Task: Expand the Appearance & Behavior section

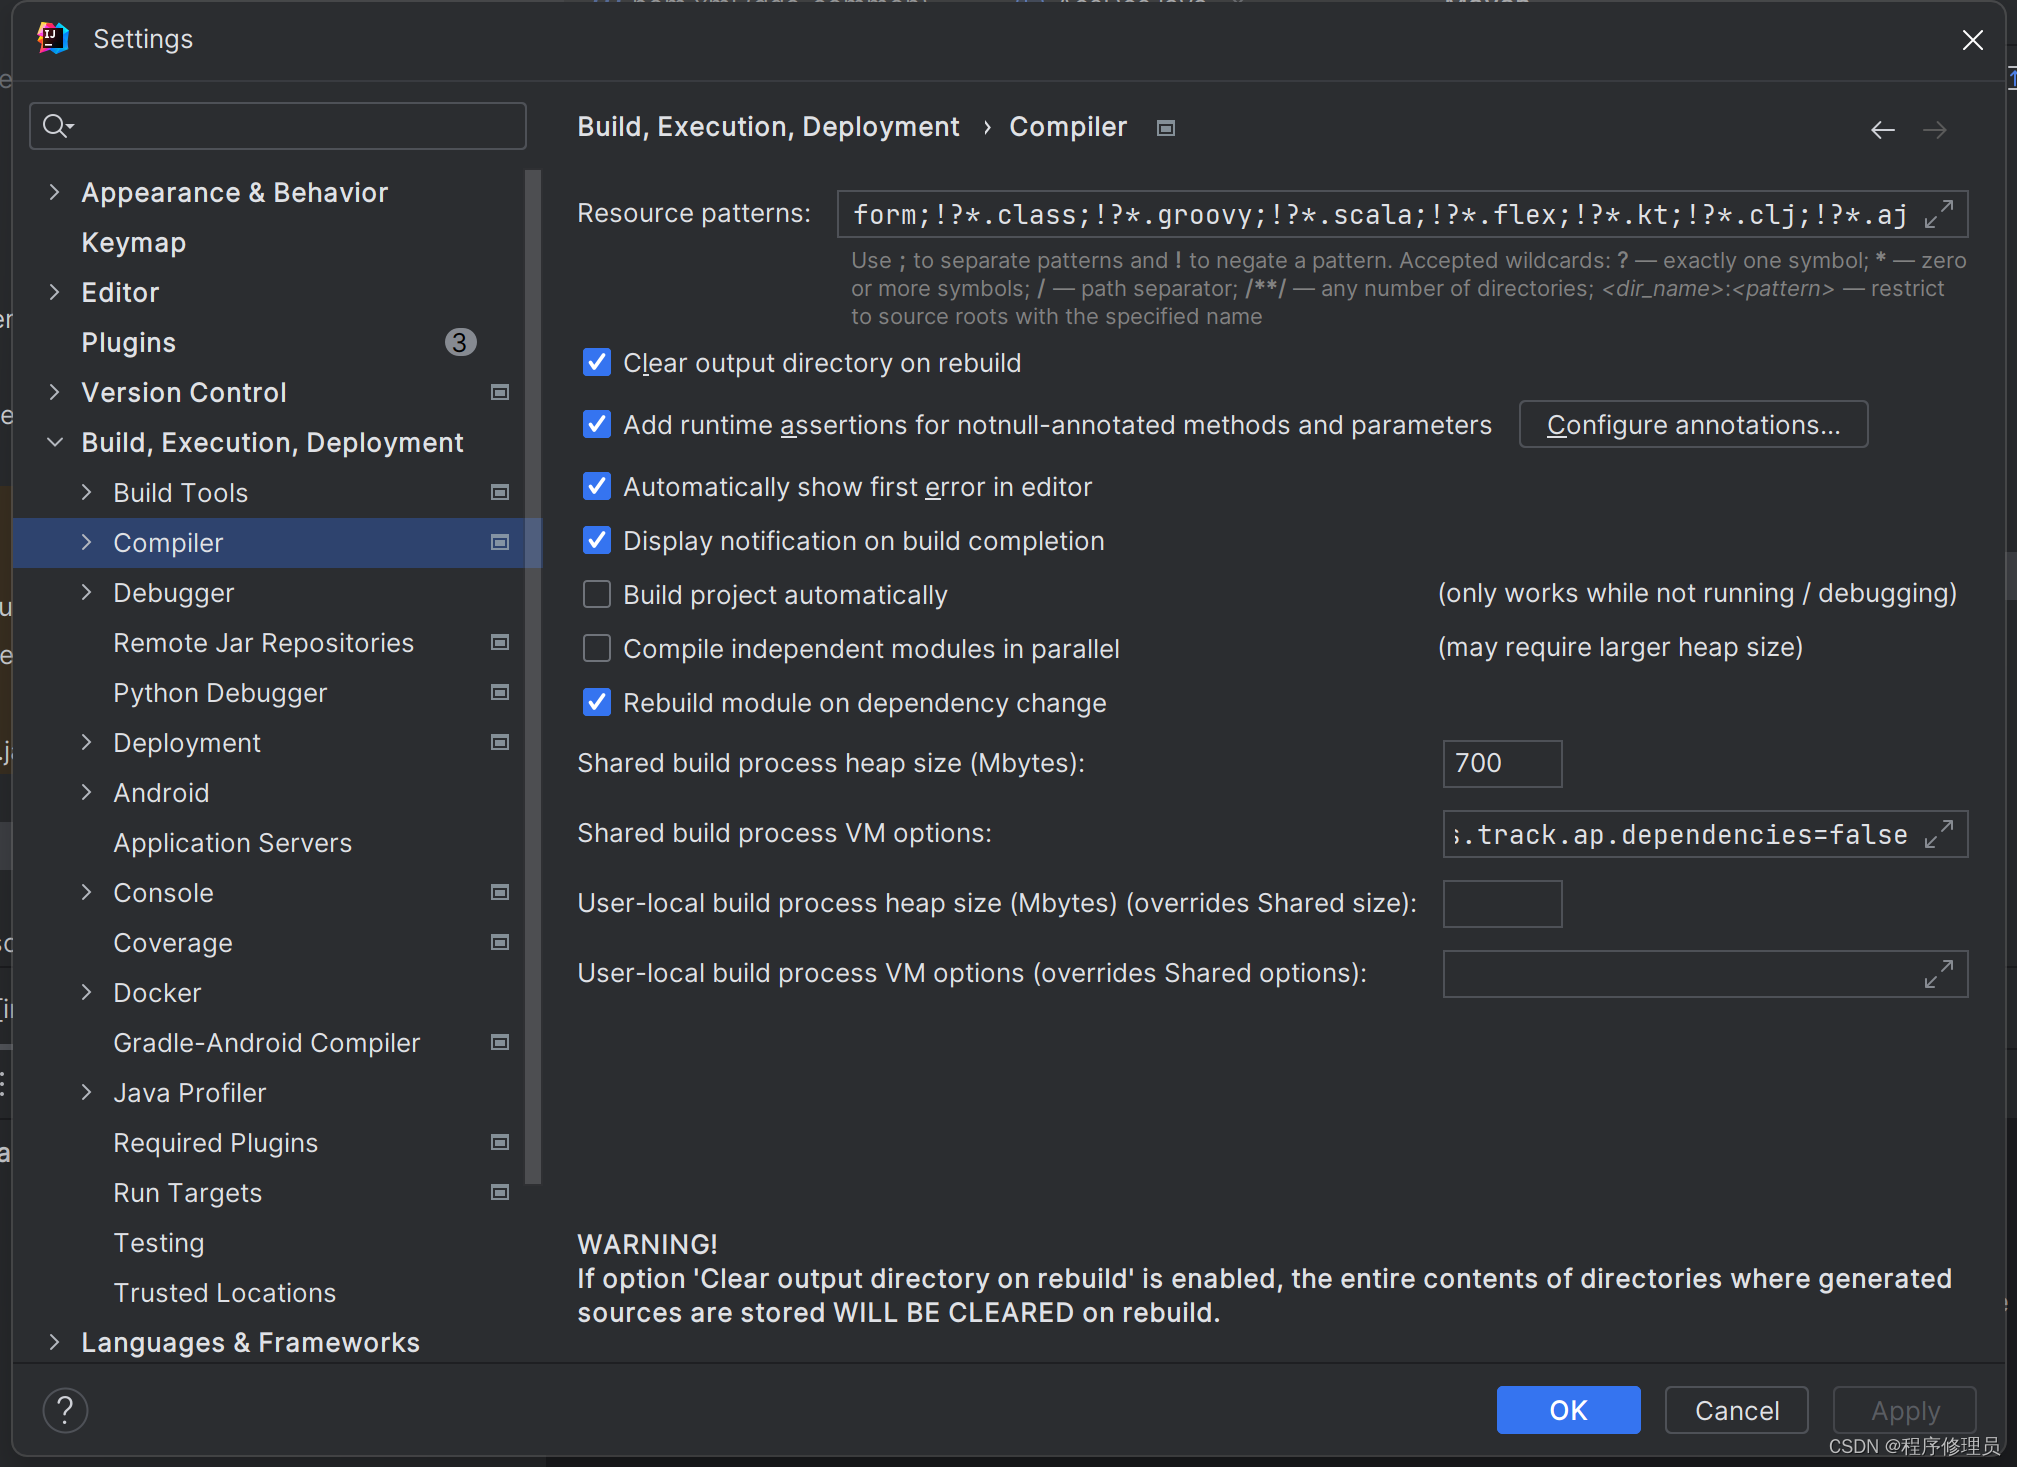Action: pos(55,192)
